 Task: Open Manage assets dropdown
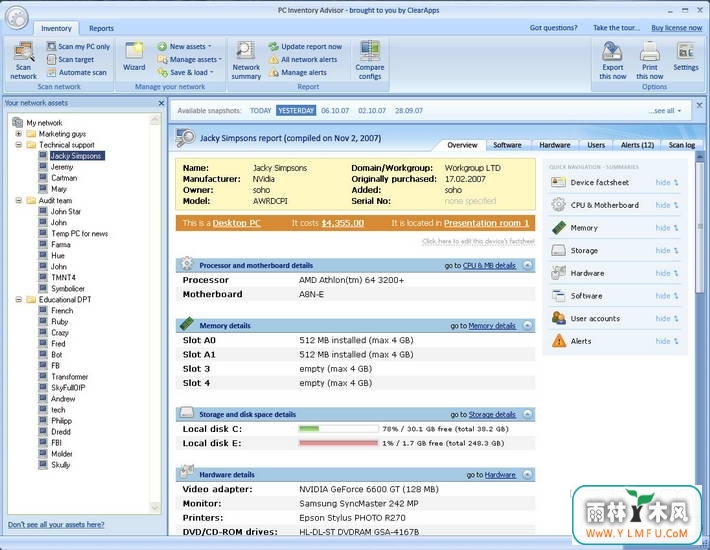coord(190,59)
